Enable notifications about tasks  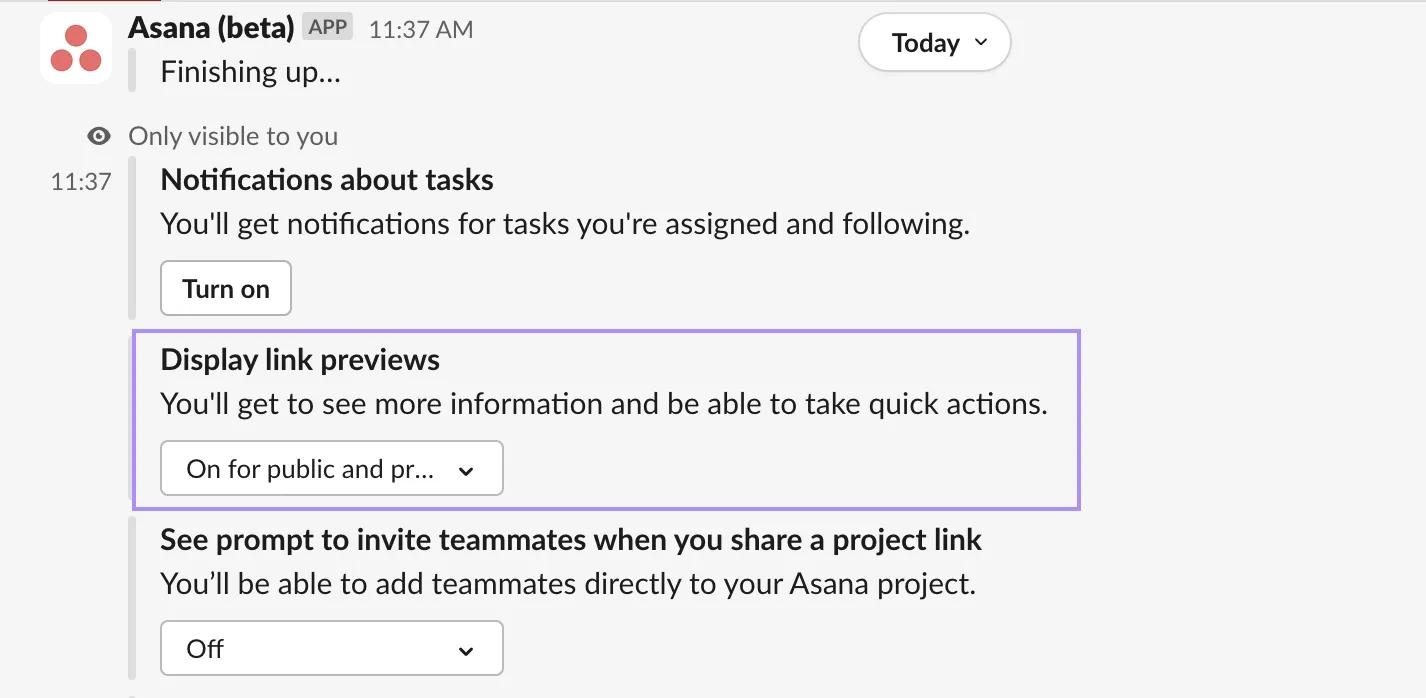tap(225, 288)
